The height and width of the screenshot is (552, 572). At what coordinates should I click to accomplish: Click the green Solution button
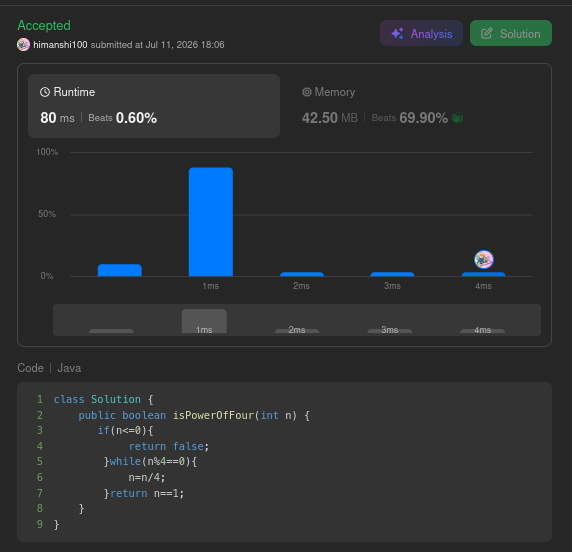click(511, 33)
